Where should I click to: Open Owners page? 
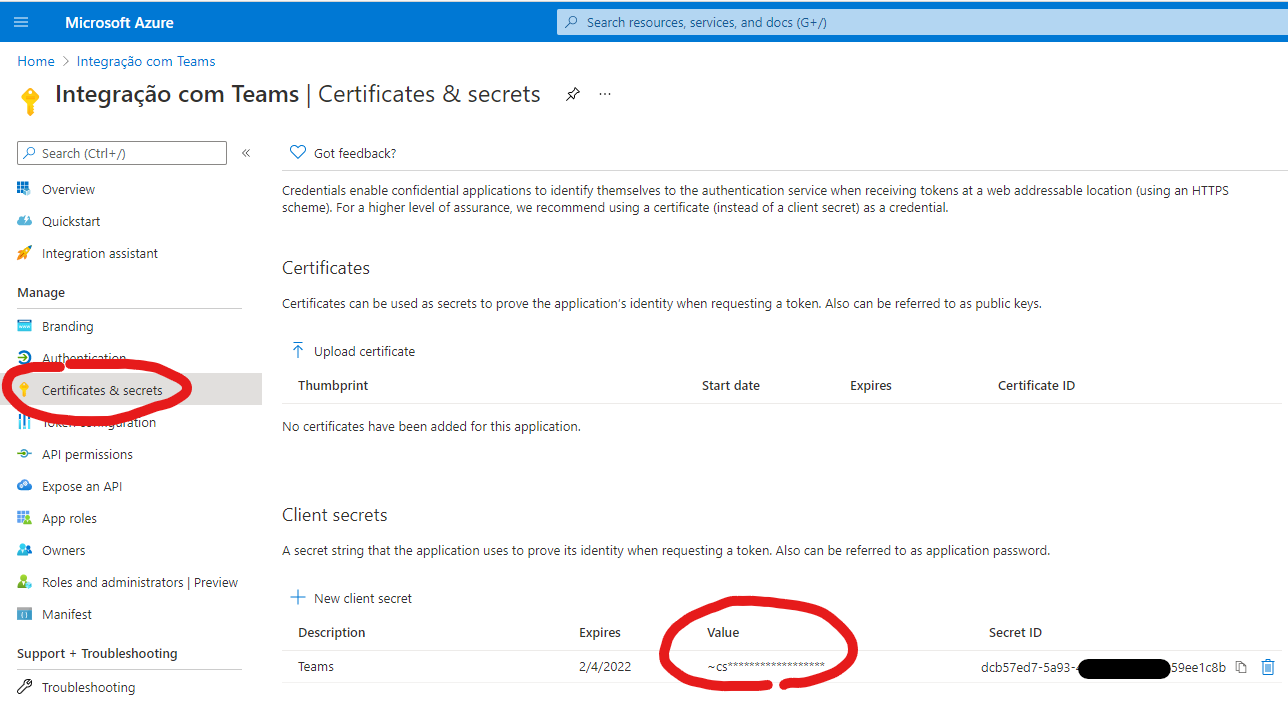pyautogui.click(x=64, y=550)
